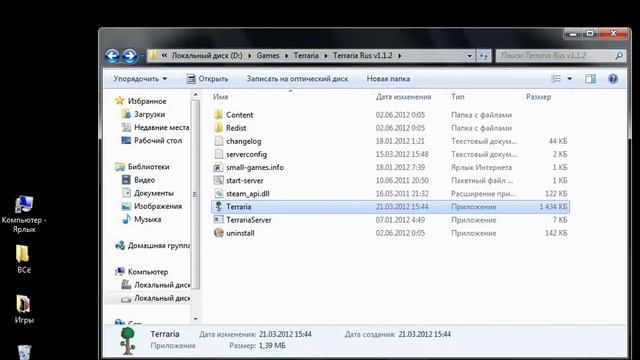640x360 pixels.
Task: Select the changelog text file icon
Action: (x=219, y=141)
